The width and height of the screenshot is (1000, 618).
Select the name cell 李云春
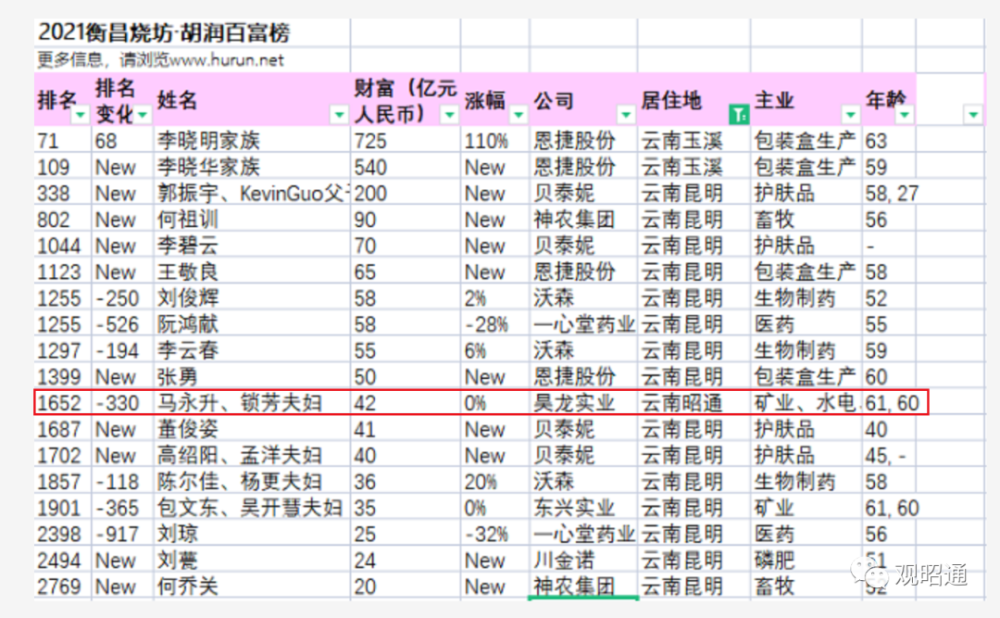tap(252, 350)
